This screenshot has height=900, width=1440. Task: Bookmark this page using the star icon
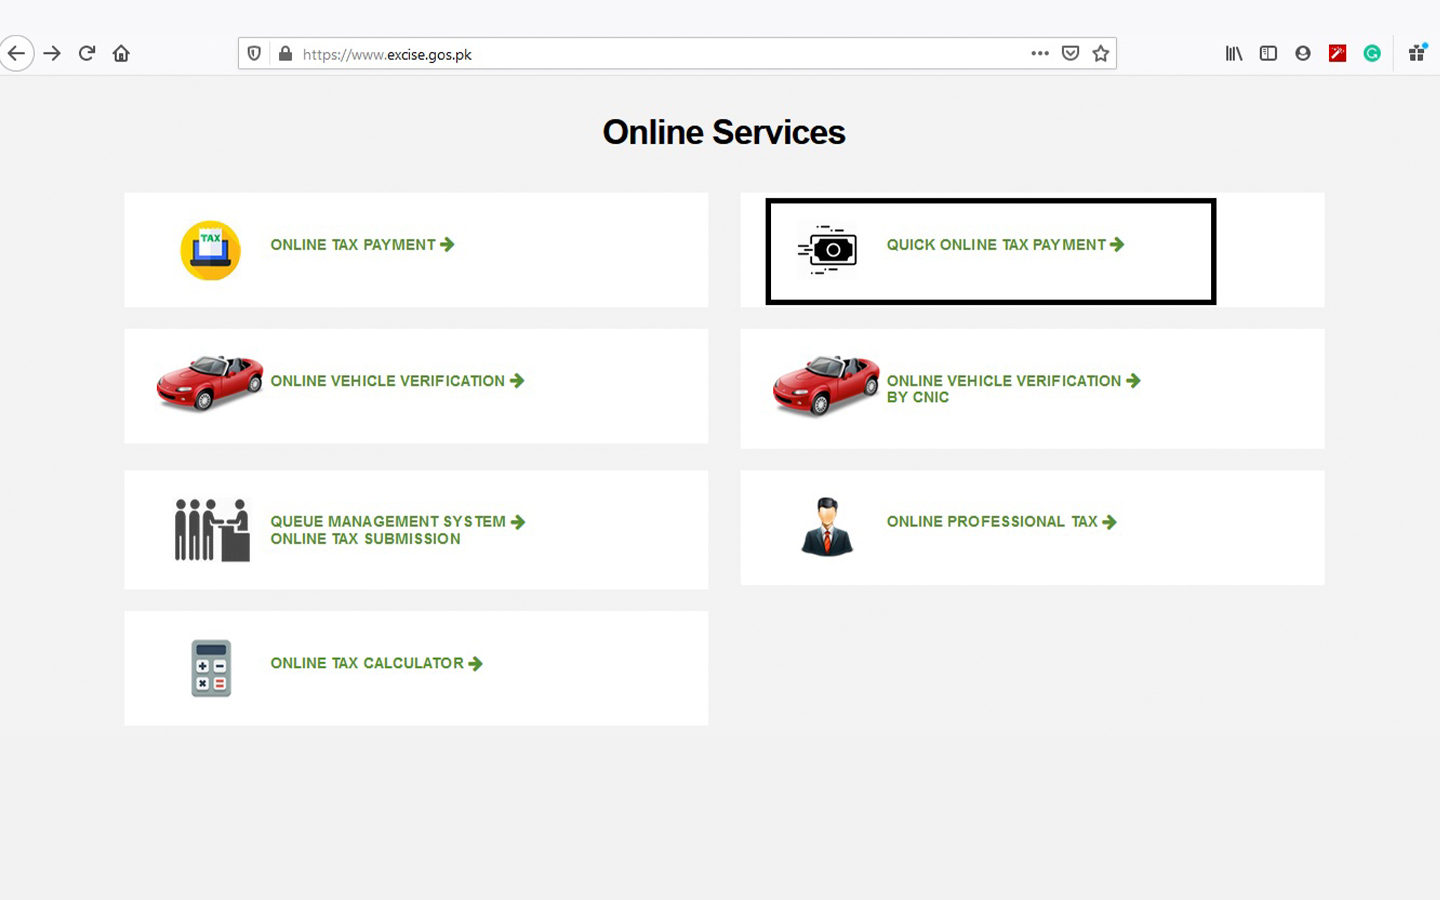[1100, 53]
